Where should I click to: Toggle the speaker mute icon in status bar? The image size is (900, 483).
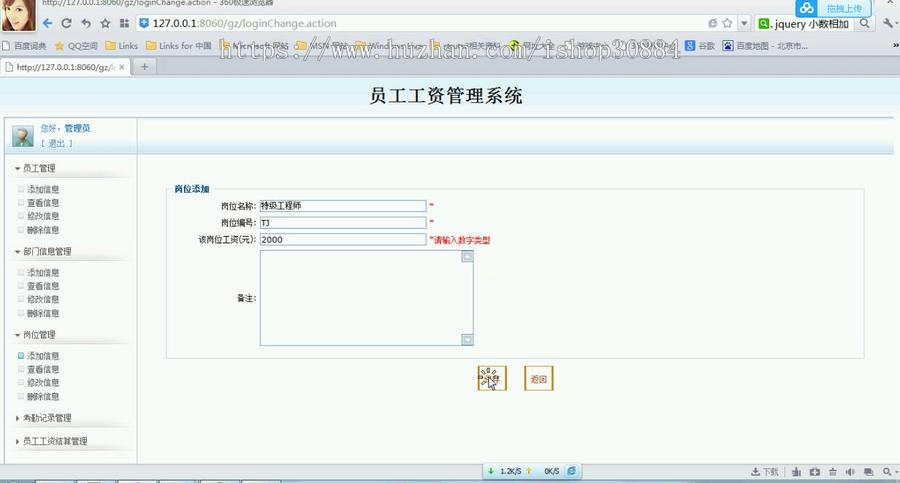[x=850, y=472]
